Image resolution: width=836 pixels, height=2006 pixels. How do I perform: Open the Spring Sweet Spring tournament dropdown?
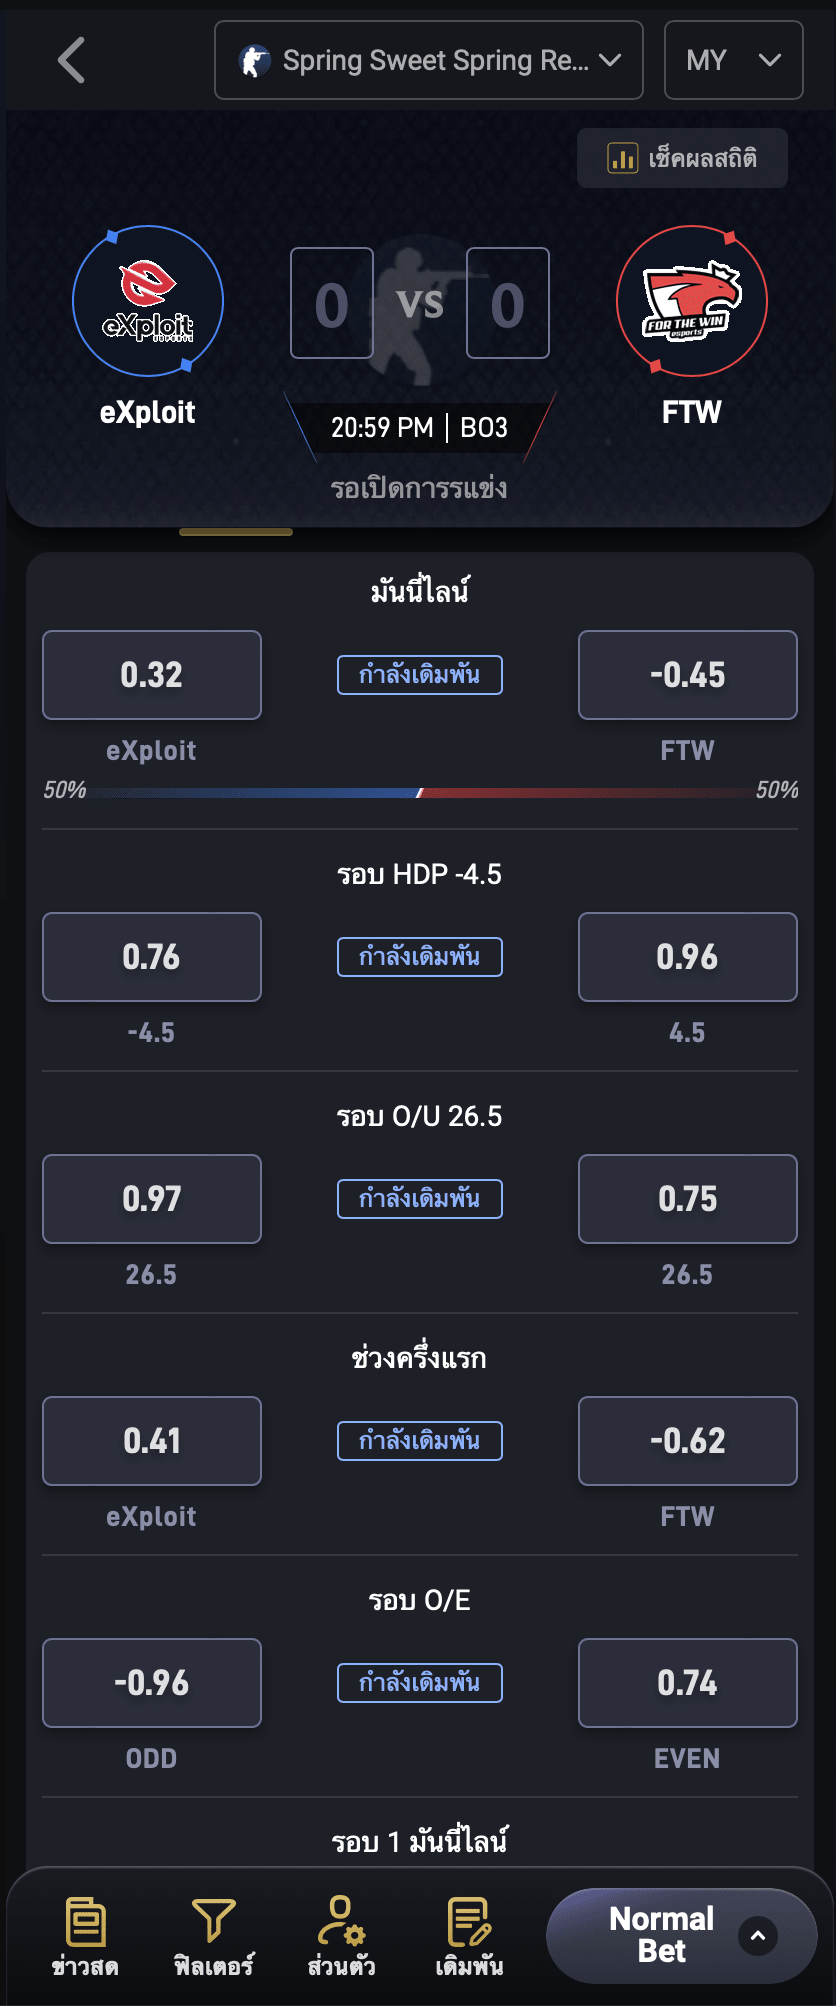coord(429,61)
